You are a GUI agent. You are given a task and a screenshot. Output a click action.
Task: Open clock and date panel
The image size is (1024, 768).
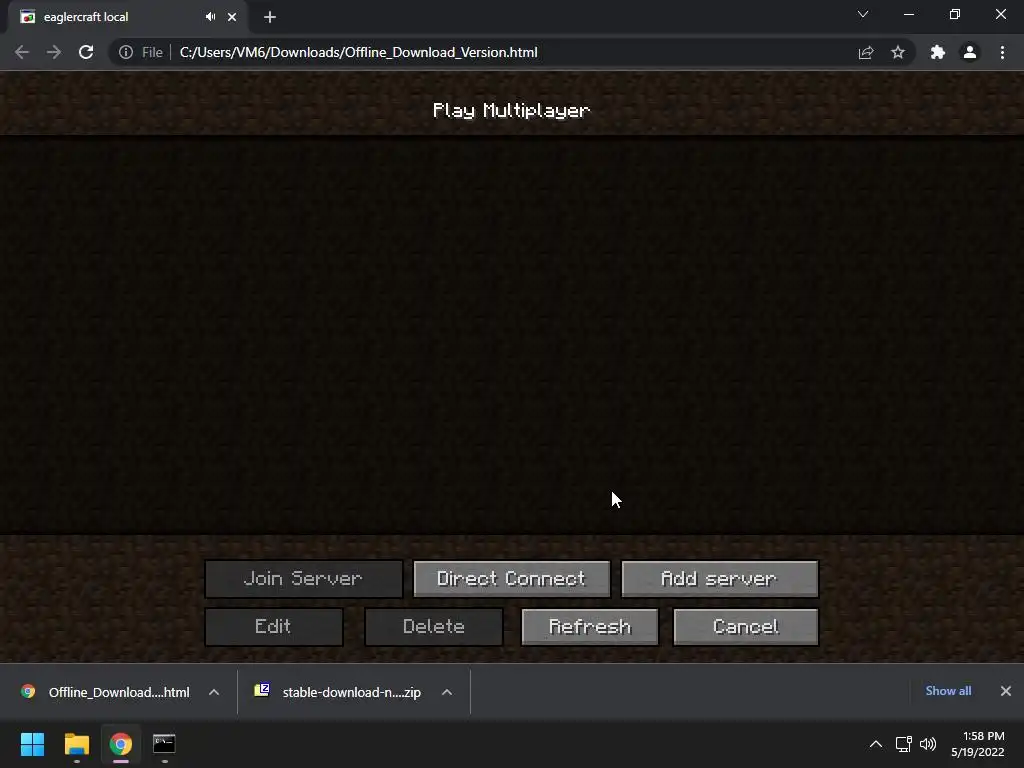(x=978, y=744)
